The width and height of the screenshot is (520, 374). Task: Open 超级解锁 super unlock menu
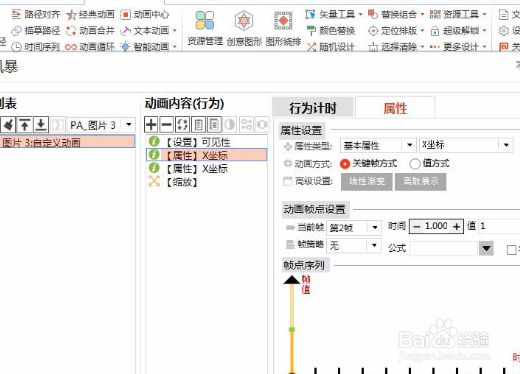pos(458,31)
